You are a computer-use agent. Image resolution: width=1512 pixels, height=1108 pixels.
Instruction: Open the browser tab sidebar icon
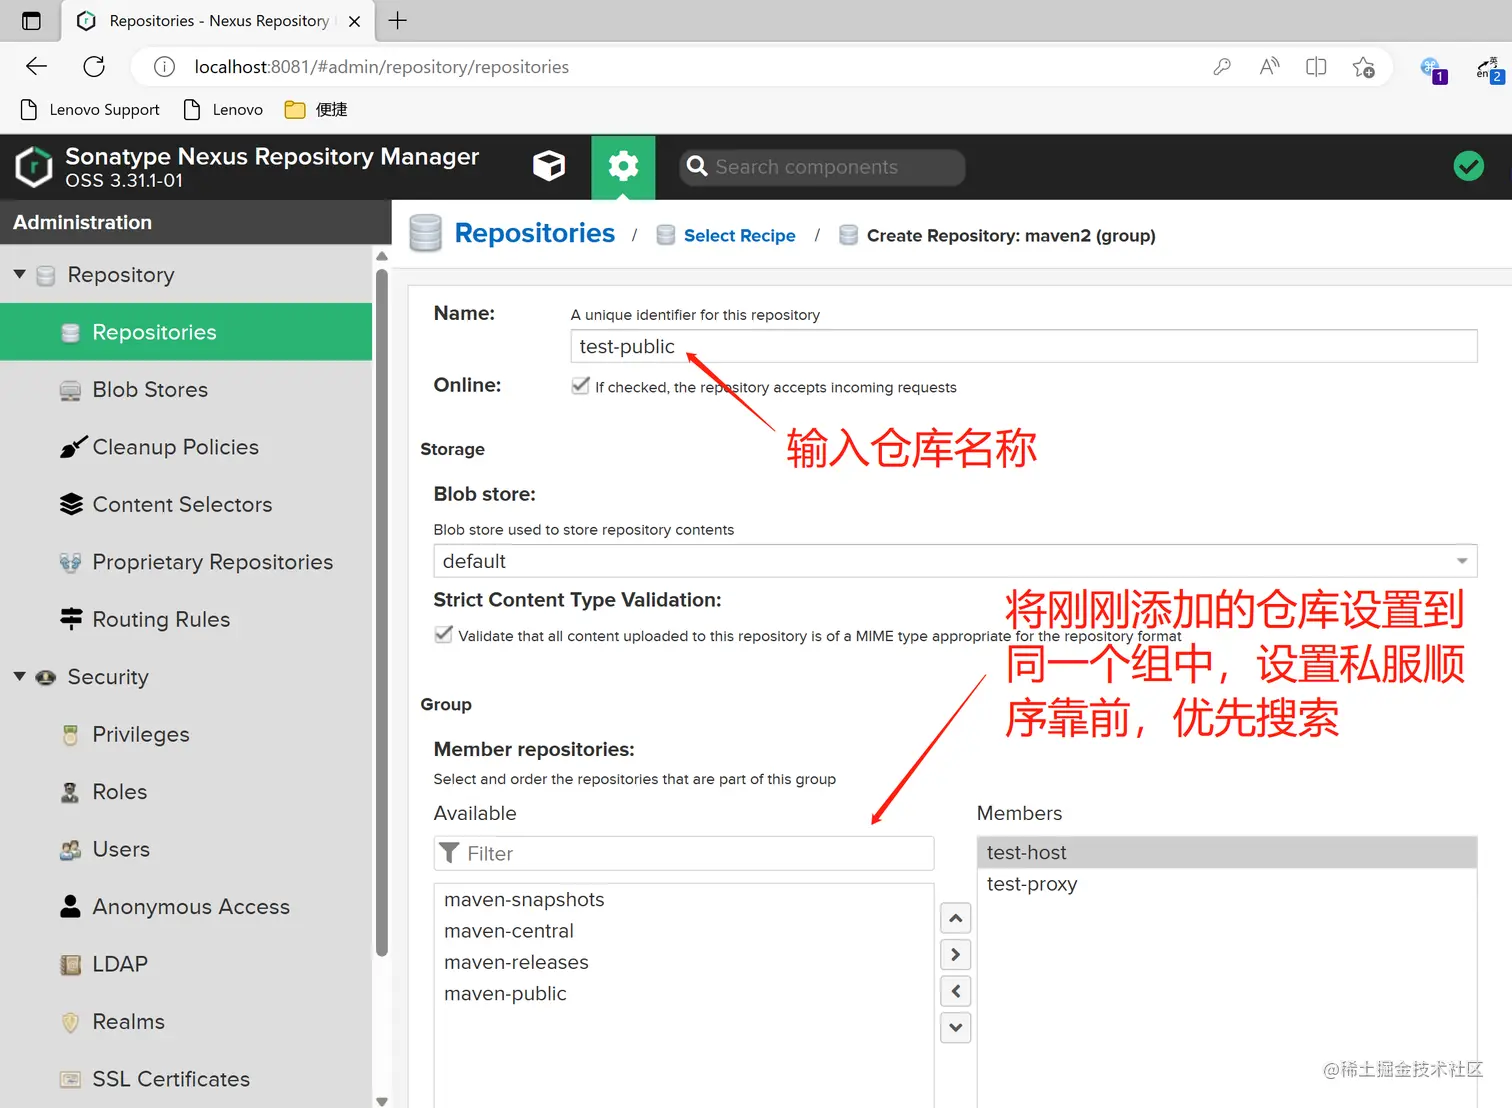tap(31, 20)
